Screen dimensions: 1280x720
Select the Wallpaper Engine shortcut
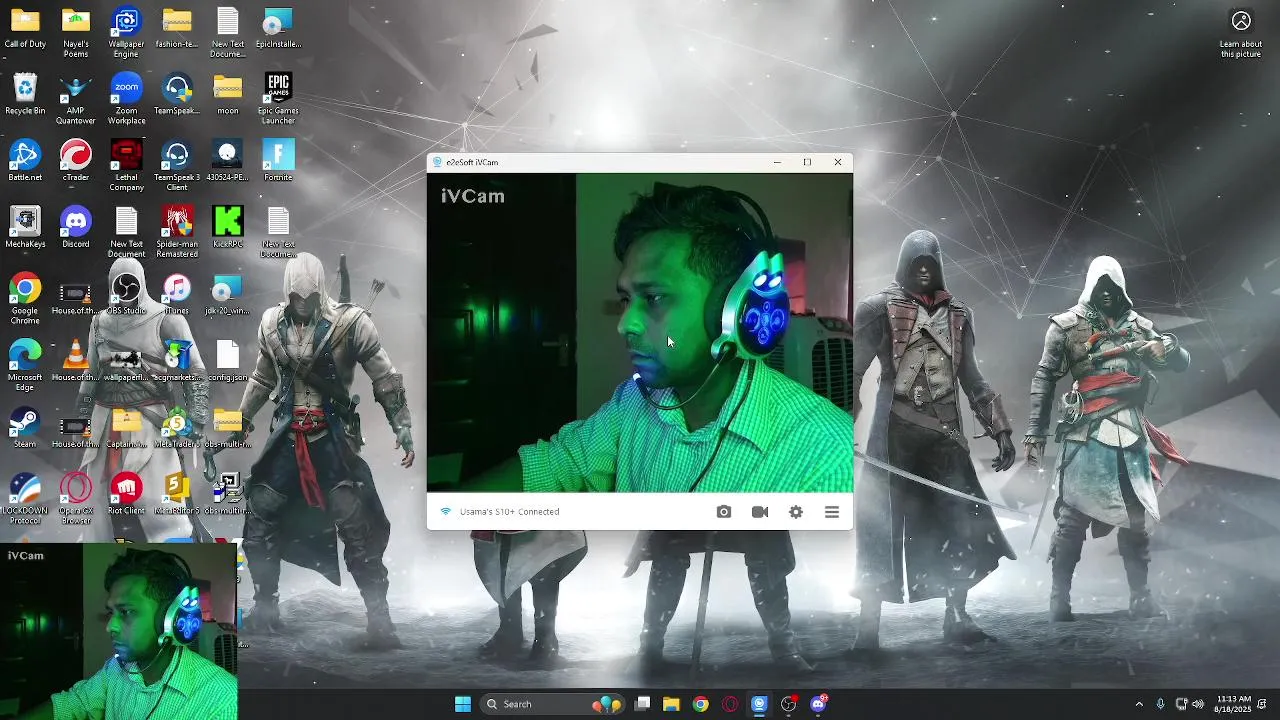pos(126,34)
